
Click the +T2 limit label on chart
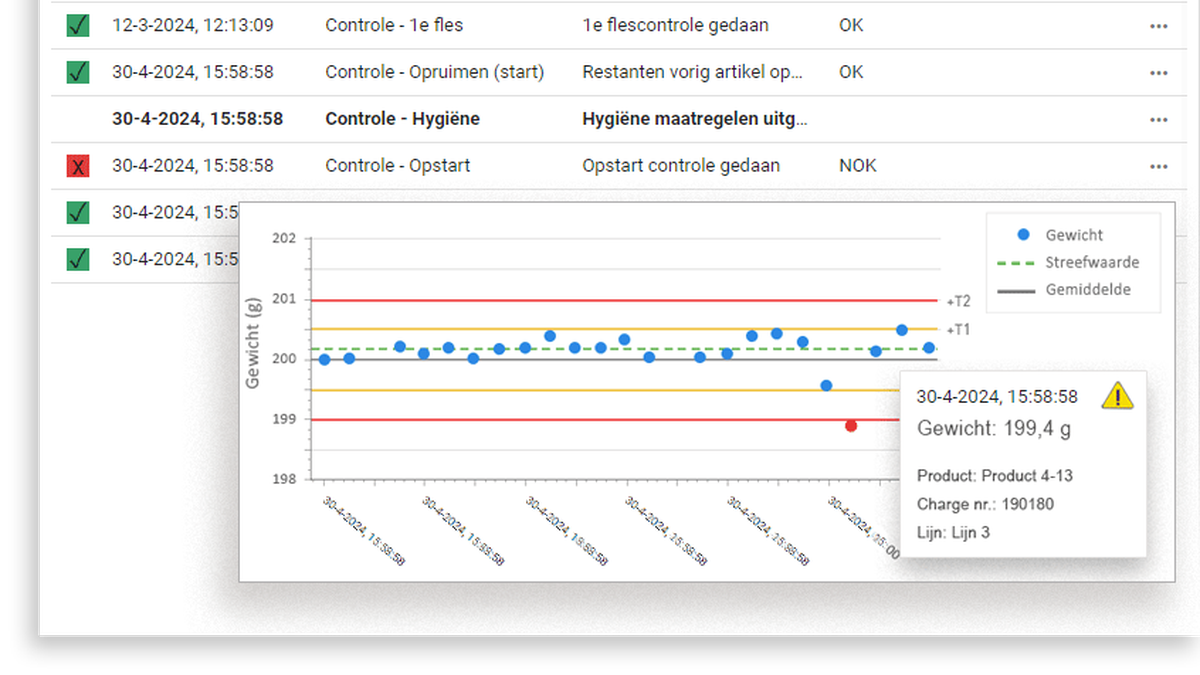958,301
